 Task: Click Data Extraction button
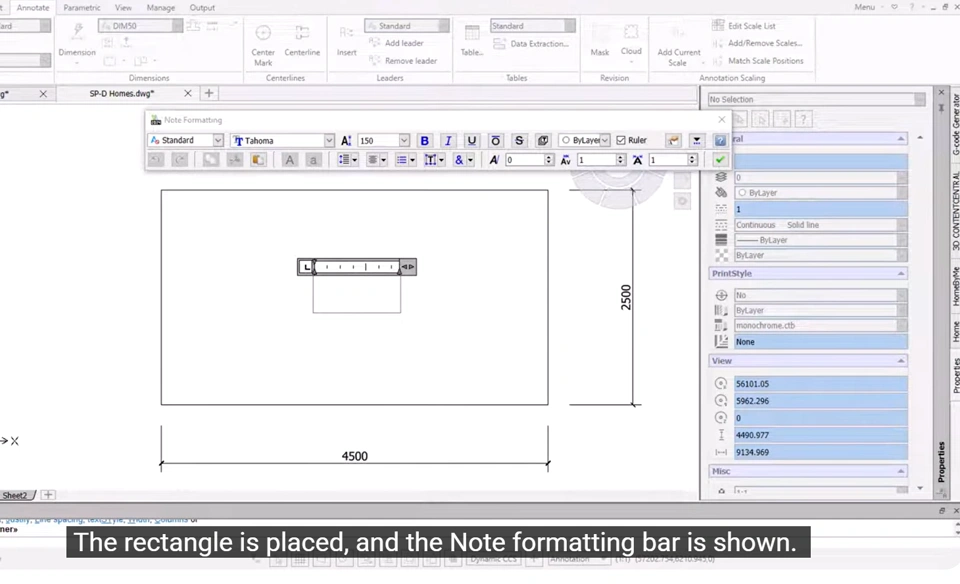pyautogui.click(x=531, y=43)
